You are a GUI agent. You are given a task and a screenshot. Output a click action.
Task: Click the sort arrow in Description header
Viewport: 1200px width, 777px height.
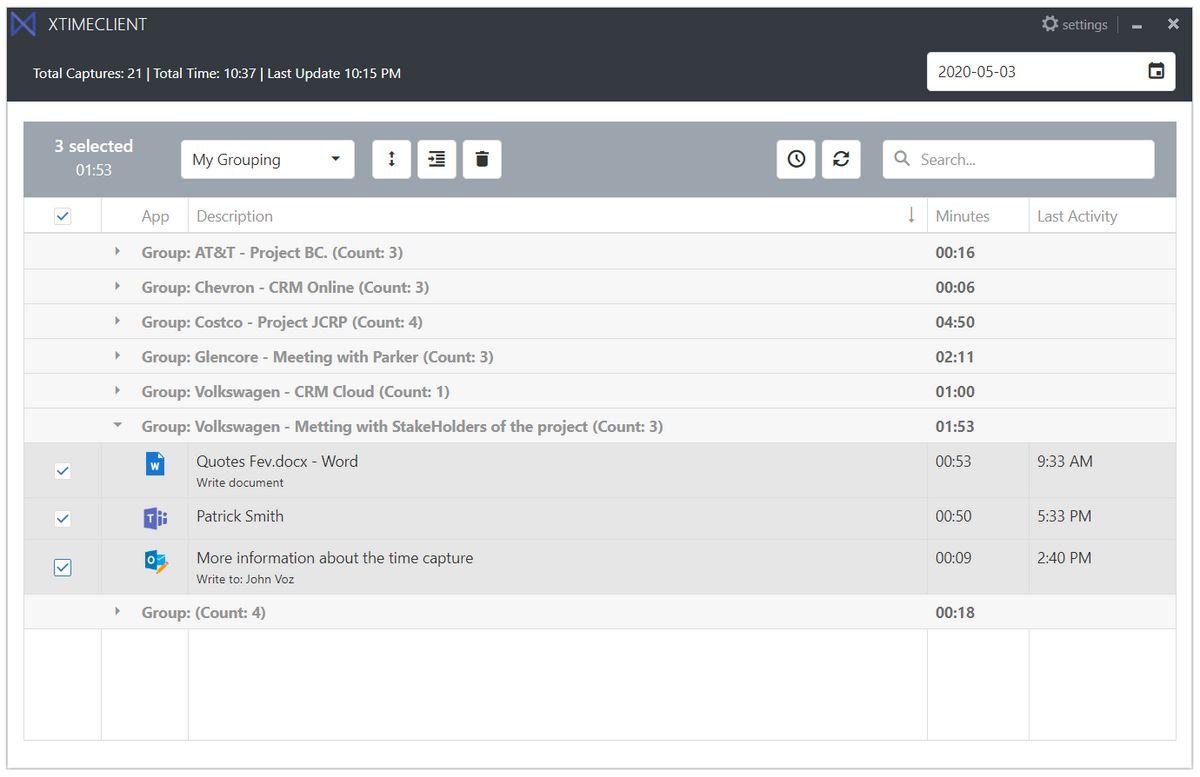tap(911, 215)
